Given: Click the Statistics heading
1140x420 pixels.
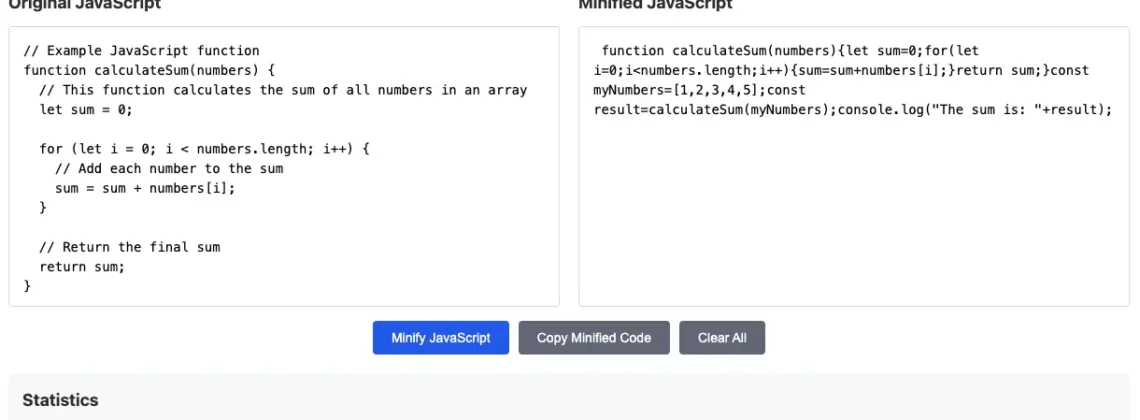Looking at the screenshot, I should tap(61, 400).
